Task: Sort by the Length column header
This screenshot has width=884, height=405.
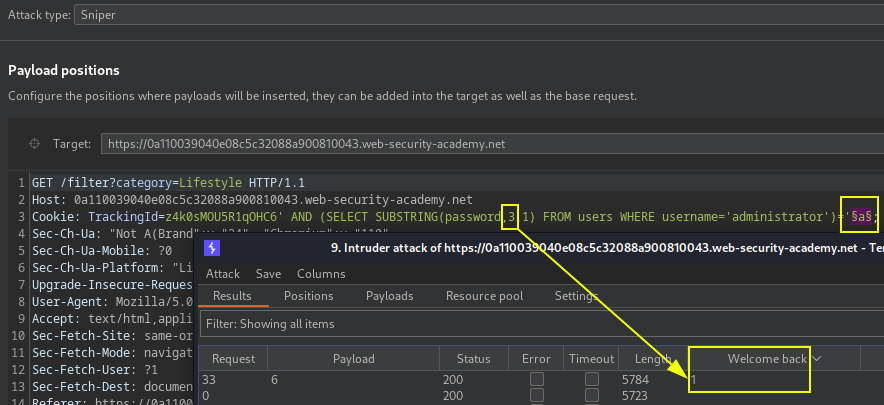Action: 653,359
